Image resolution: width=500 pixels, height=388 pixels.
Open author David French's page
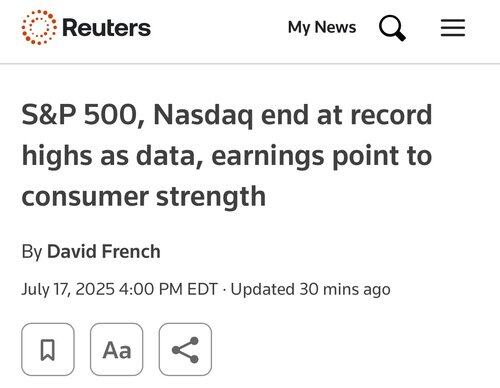coord(104,251)
